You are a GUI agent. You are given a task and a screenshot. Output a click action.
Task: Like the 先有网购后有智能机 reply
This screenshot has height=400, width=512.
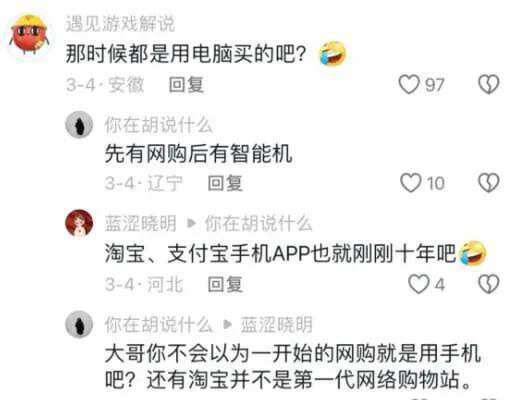pyautogui.click(x=410, y=183)
